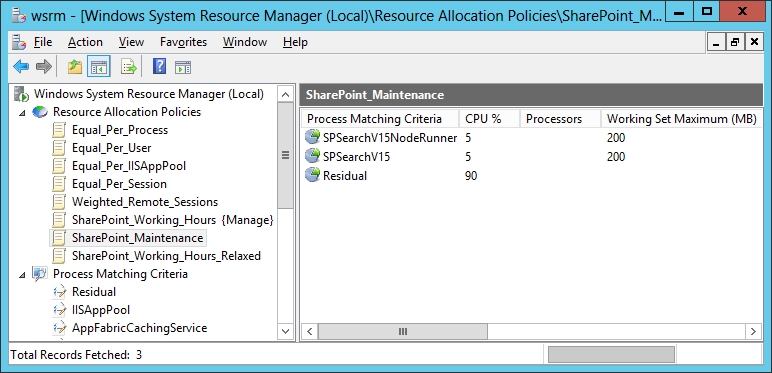Viewport: 772px width, 373px height.
Task: Click the tree pane vertical scrollbar thumb
Action: (x=285, y=155)
